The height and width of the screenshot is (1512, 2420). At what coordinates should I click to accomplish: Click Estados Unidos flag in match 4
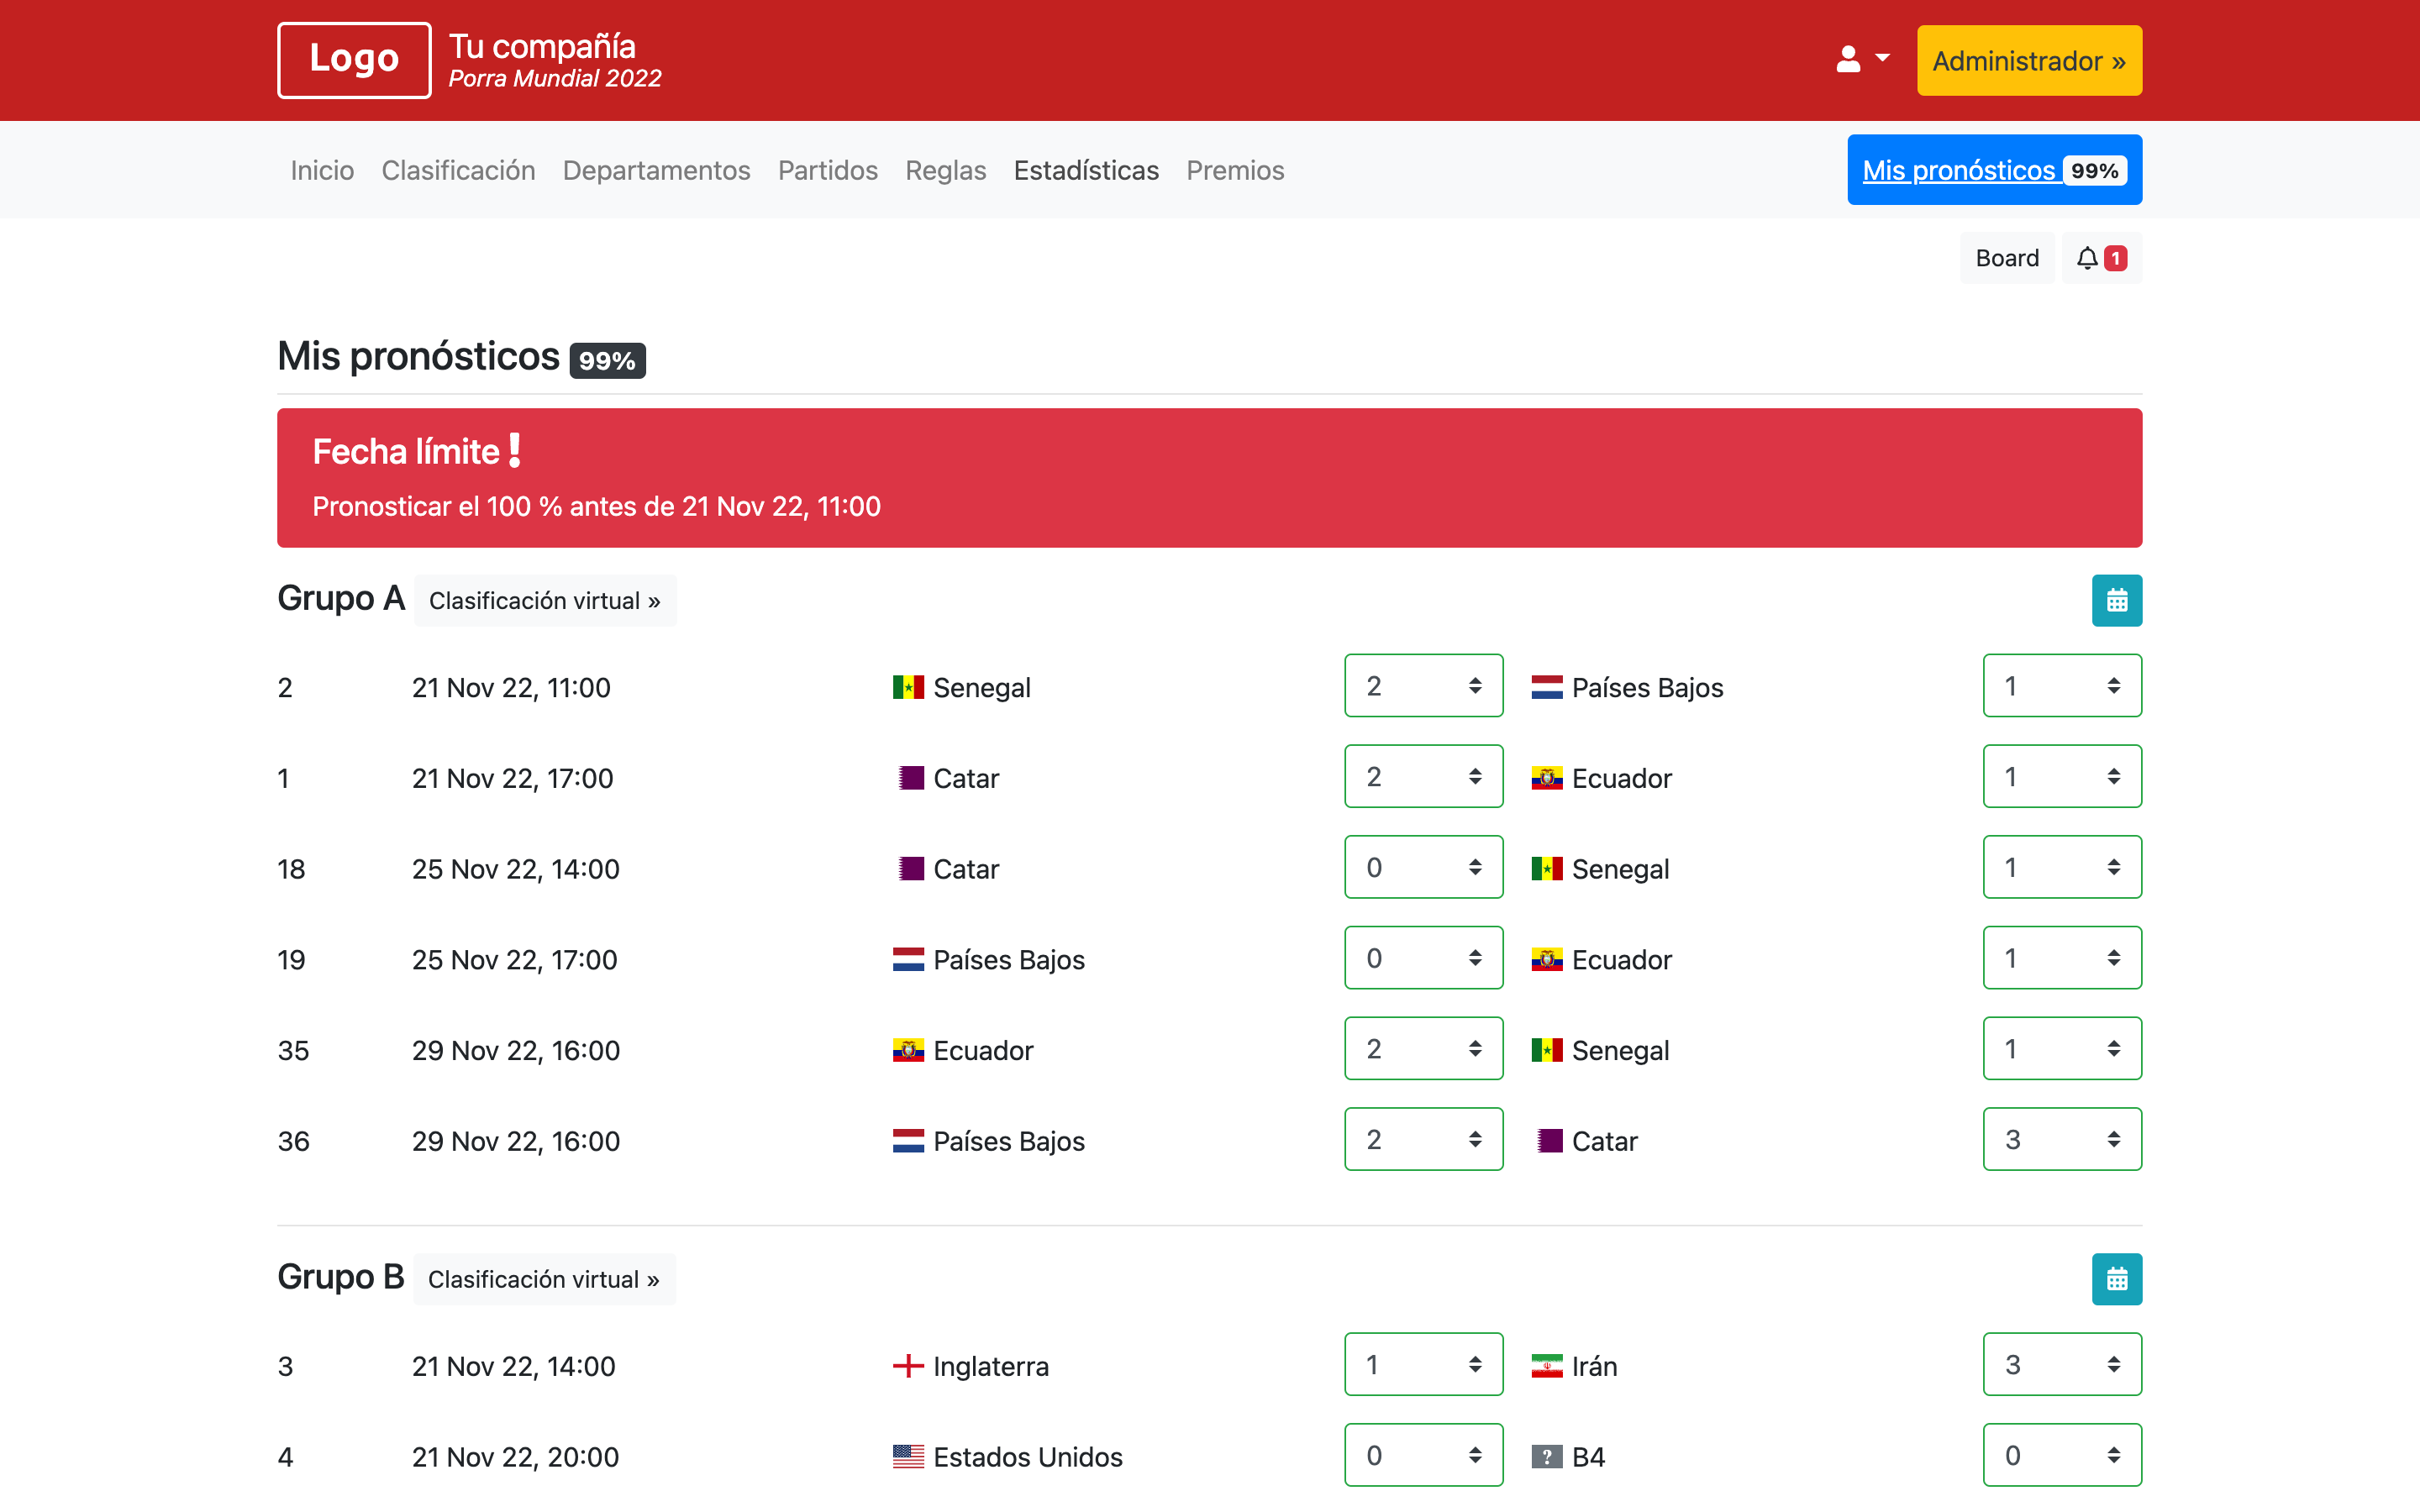click(908, 1457)
